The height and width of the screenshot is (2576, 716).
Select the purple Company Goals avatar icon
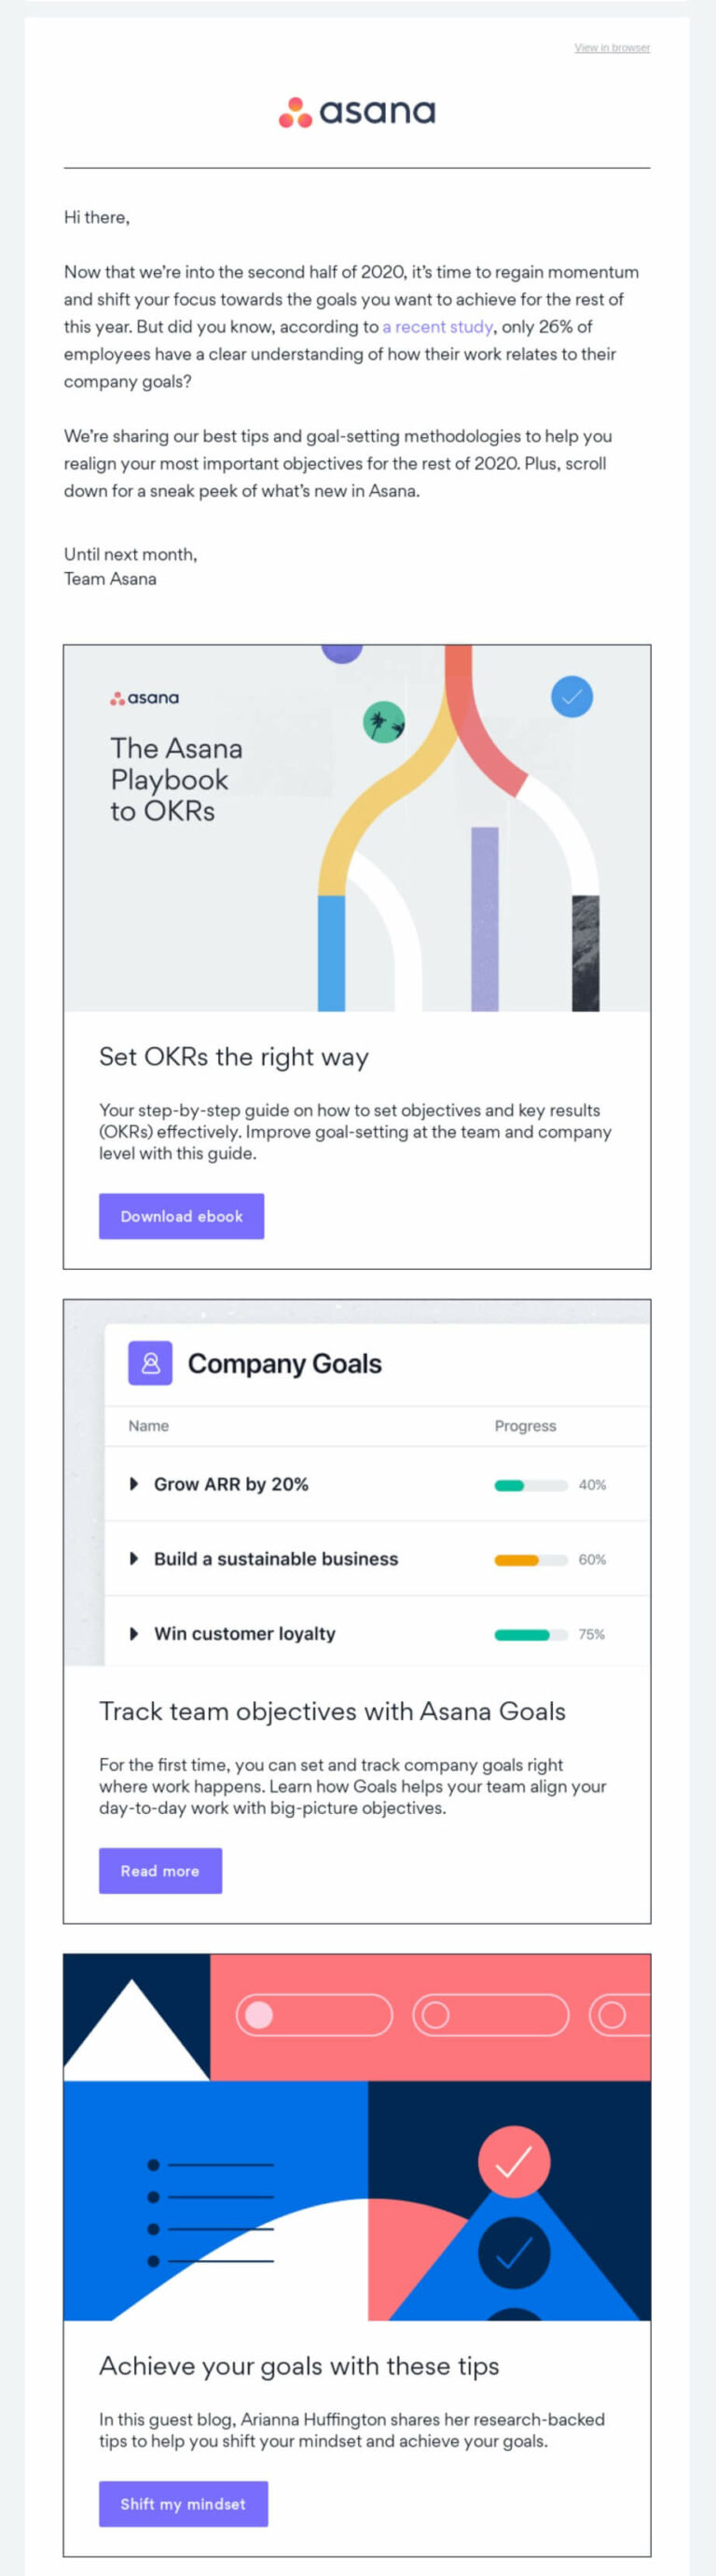[x=149, y=1363]
